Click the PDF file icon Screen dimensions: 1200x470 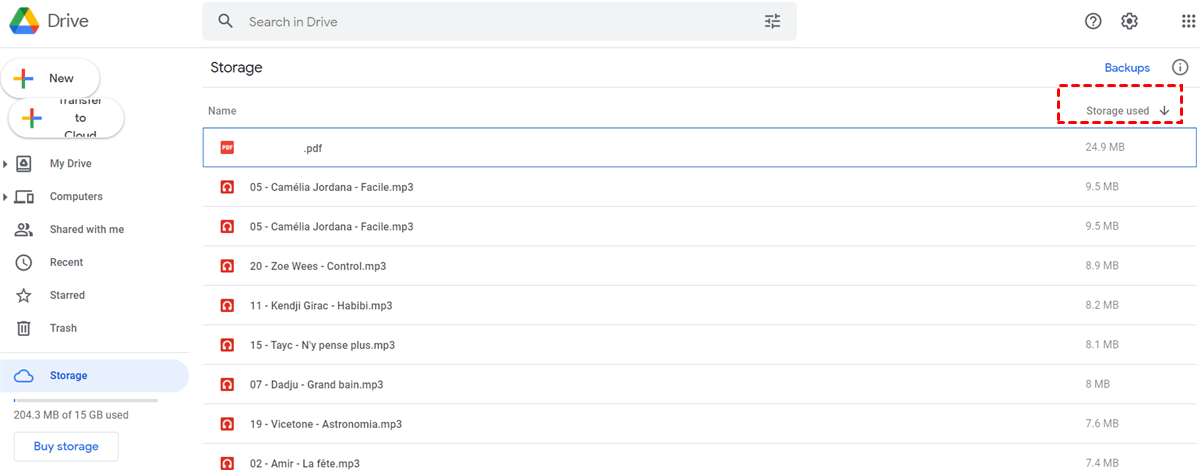click(228, 148)
